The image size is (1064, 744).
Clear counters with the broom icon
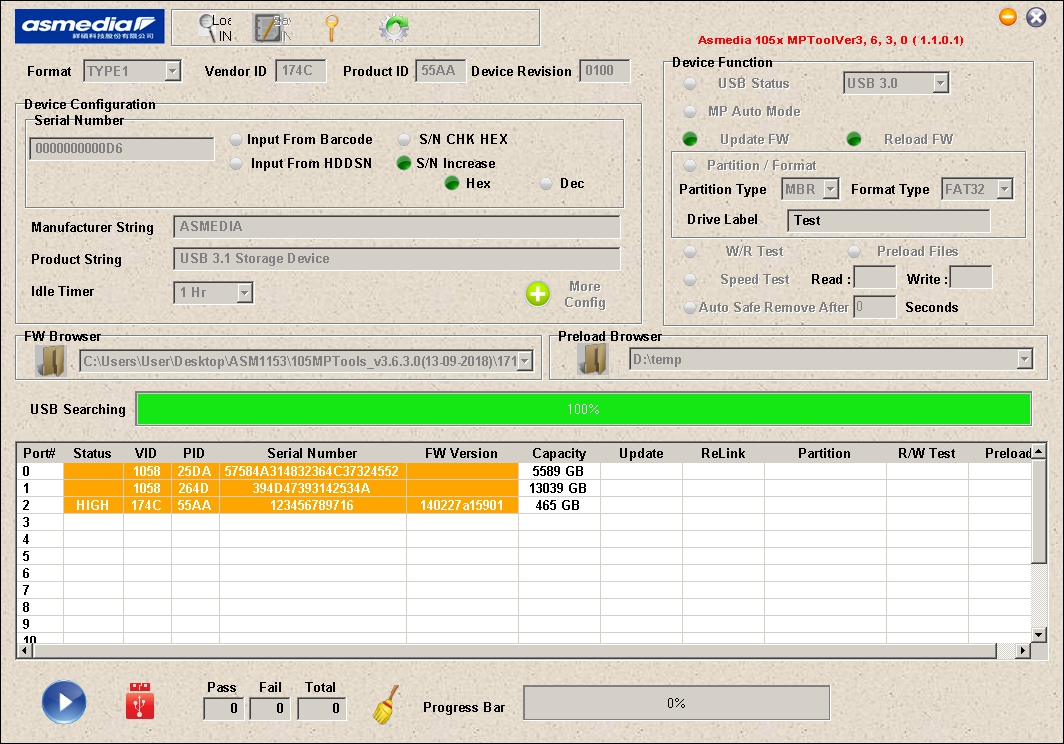pos(385,705)
